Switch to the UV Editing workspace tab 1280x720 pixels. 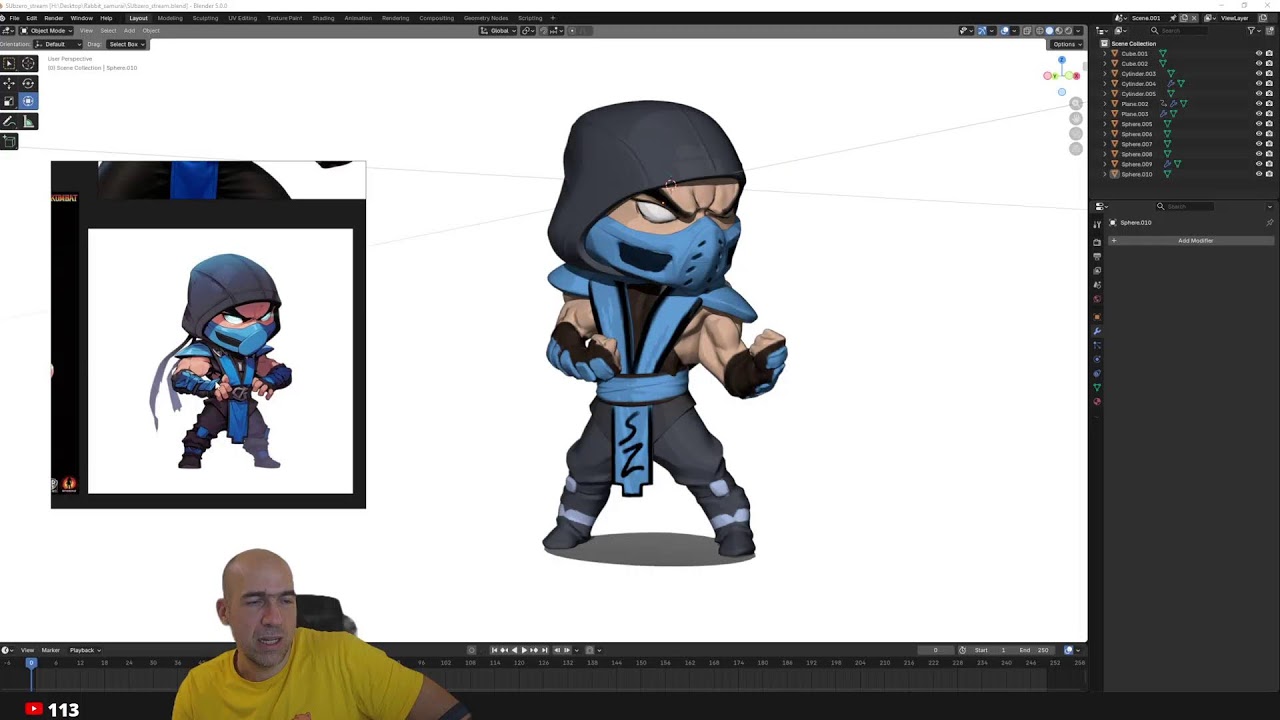pos(242,18)
